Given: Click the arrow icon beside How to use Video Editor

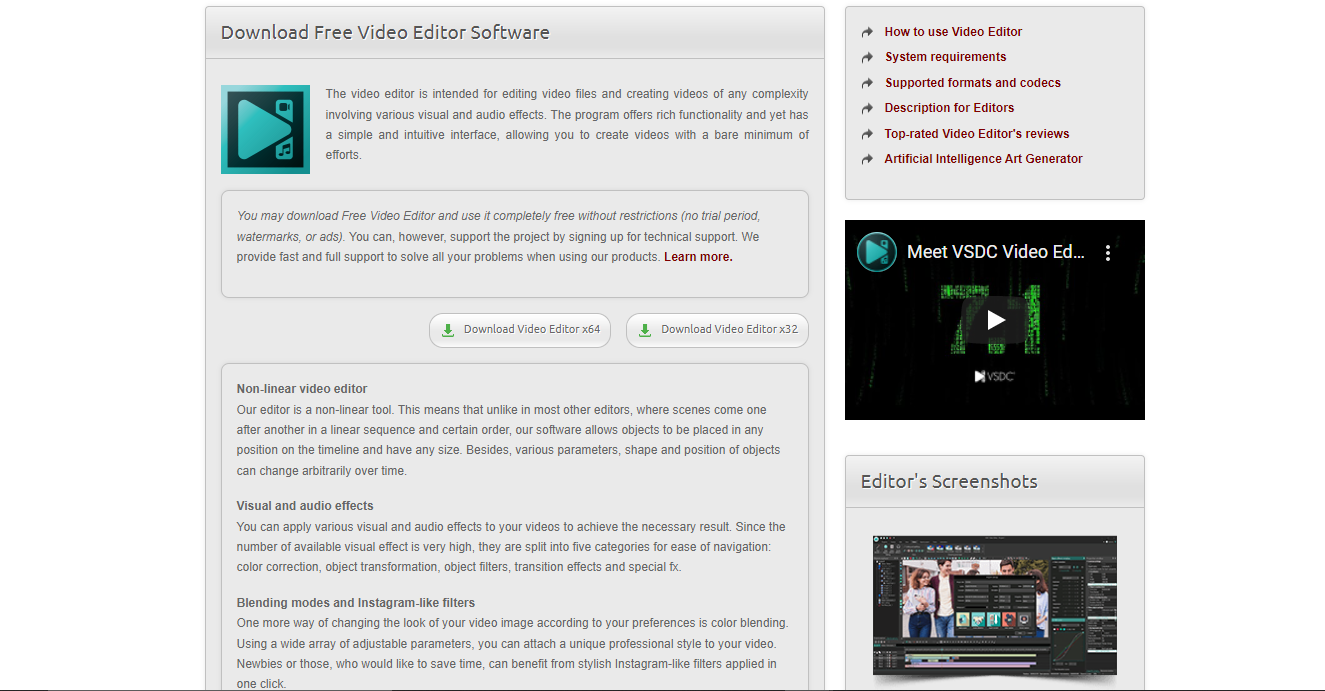Looking at the screenshot, I should [867, 32].
